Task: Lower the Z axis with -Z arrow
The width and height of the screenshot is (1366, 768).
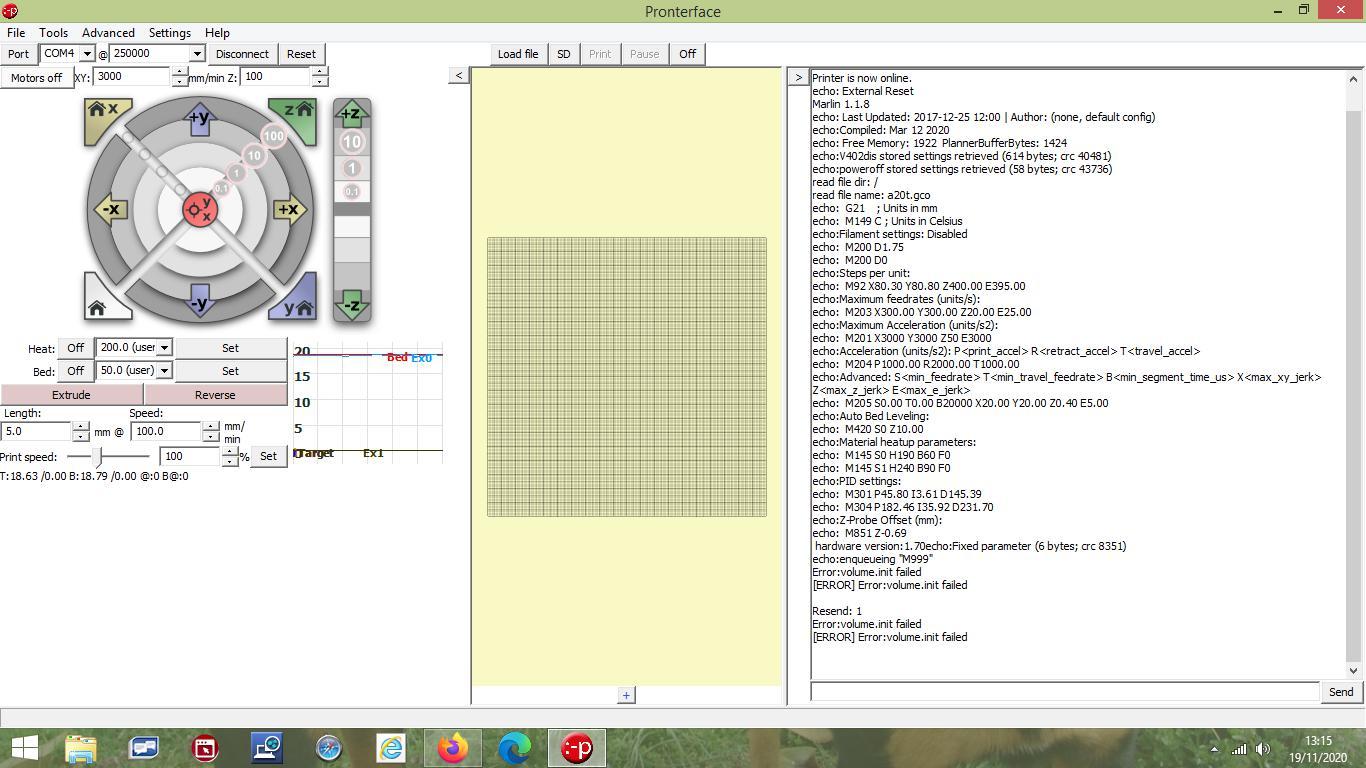Action: click(x=351, y=306)
